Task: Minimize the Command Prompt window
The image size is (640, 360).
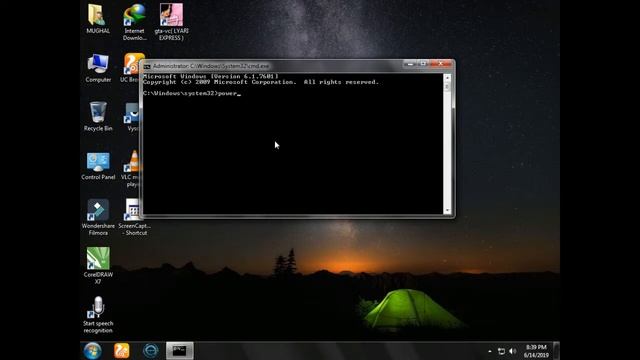Action: (x=410, y=64)
